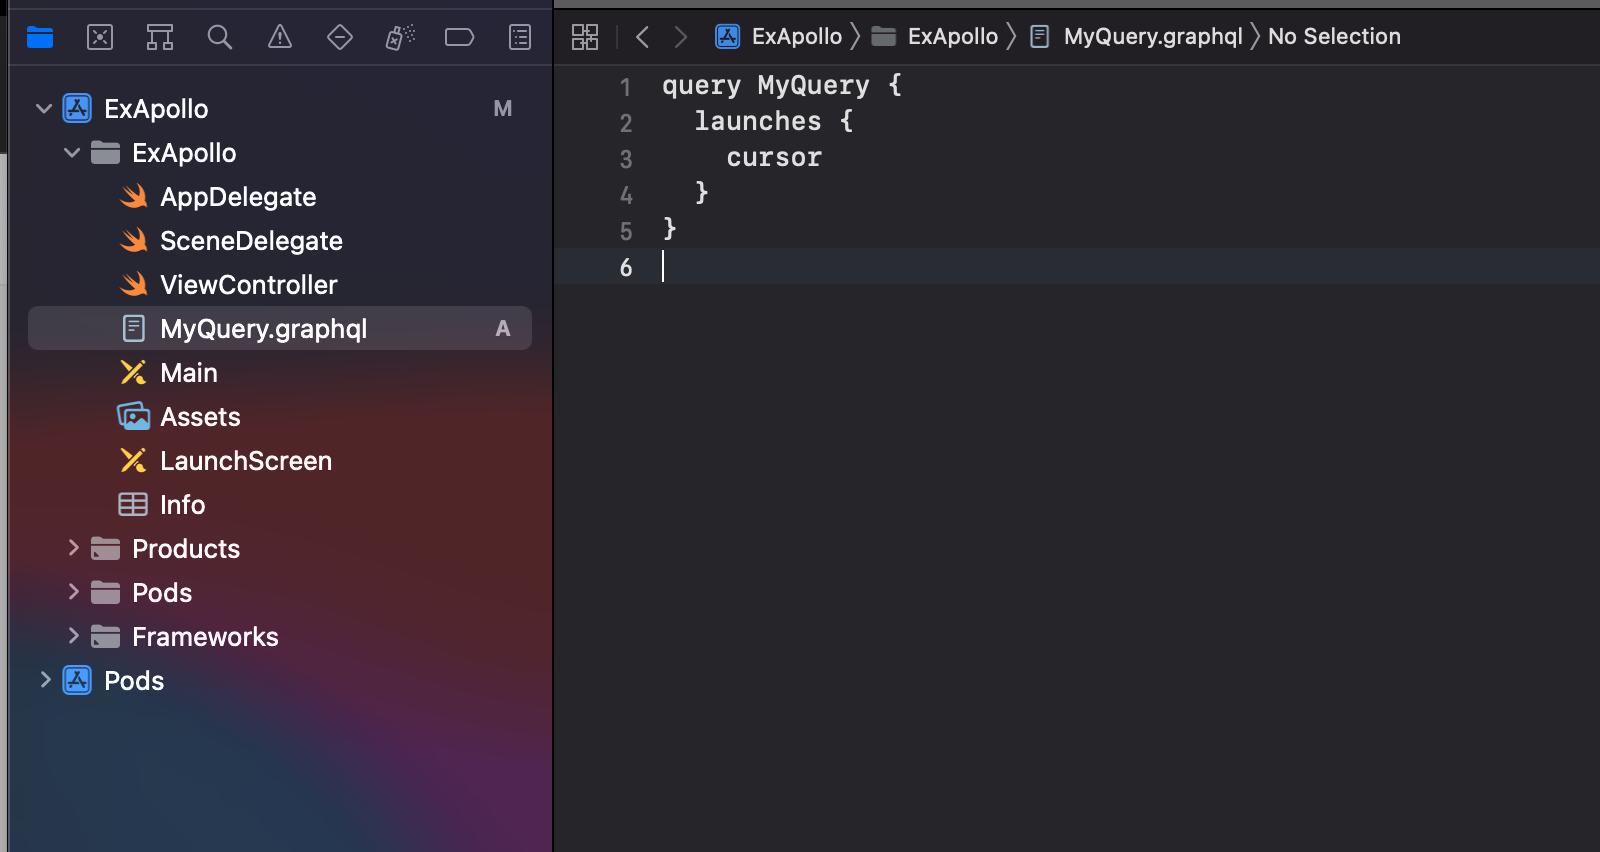1600x852 pixels.
Task: Click the 'query MyQuery {' code line
Action: [782, 85]
